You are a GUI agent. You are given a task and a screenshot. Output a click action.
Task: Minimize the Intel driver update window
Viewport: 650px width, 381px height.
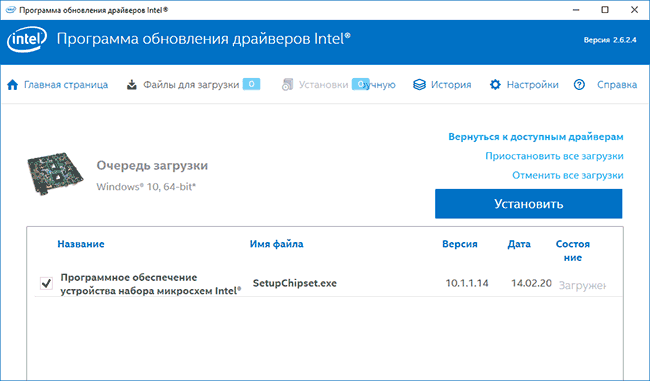click(576, 10)
